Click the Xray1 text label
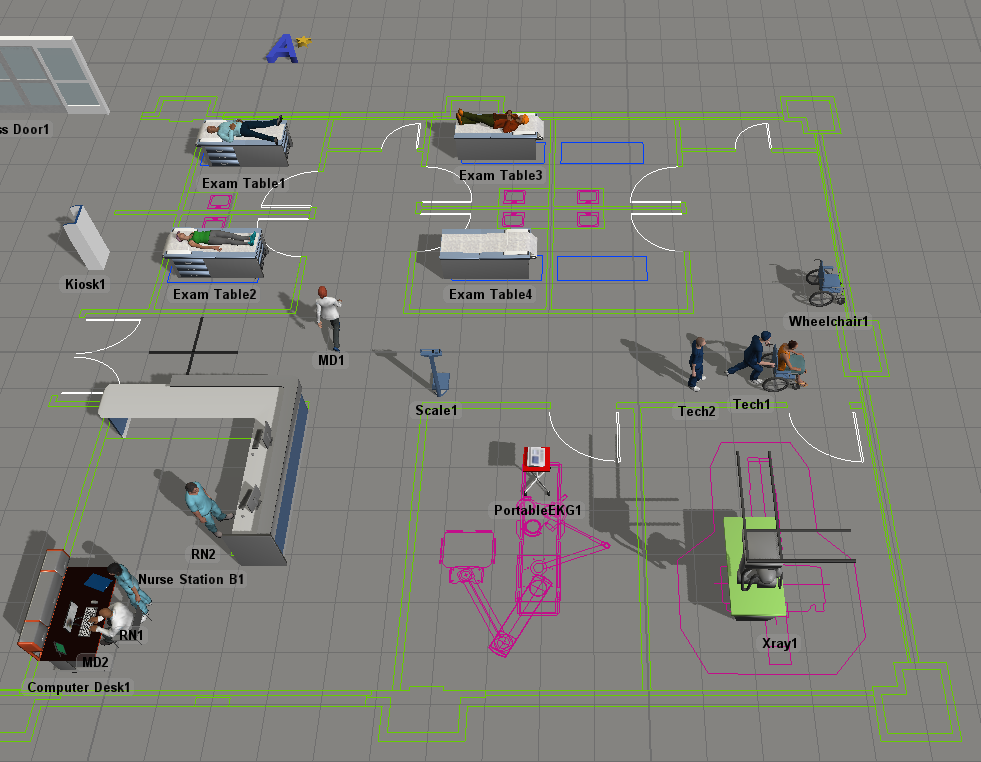981x762 pixels. [x=780, y=643]
